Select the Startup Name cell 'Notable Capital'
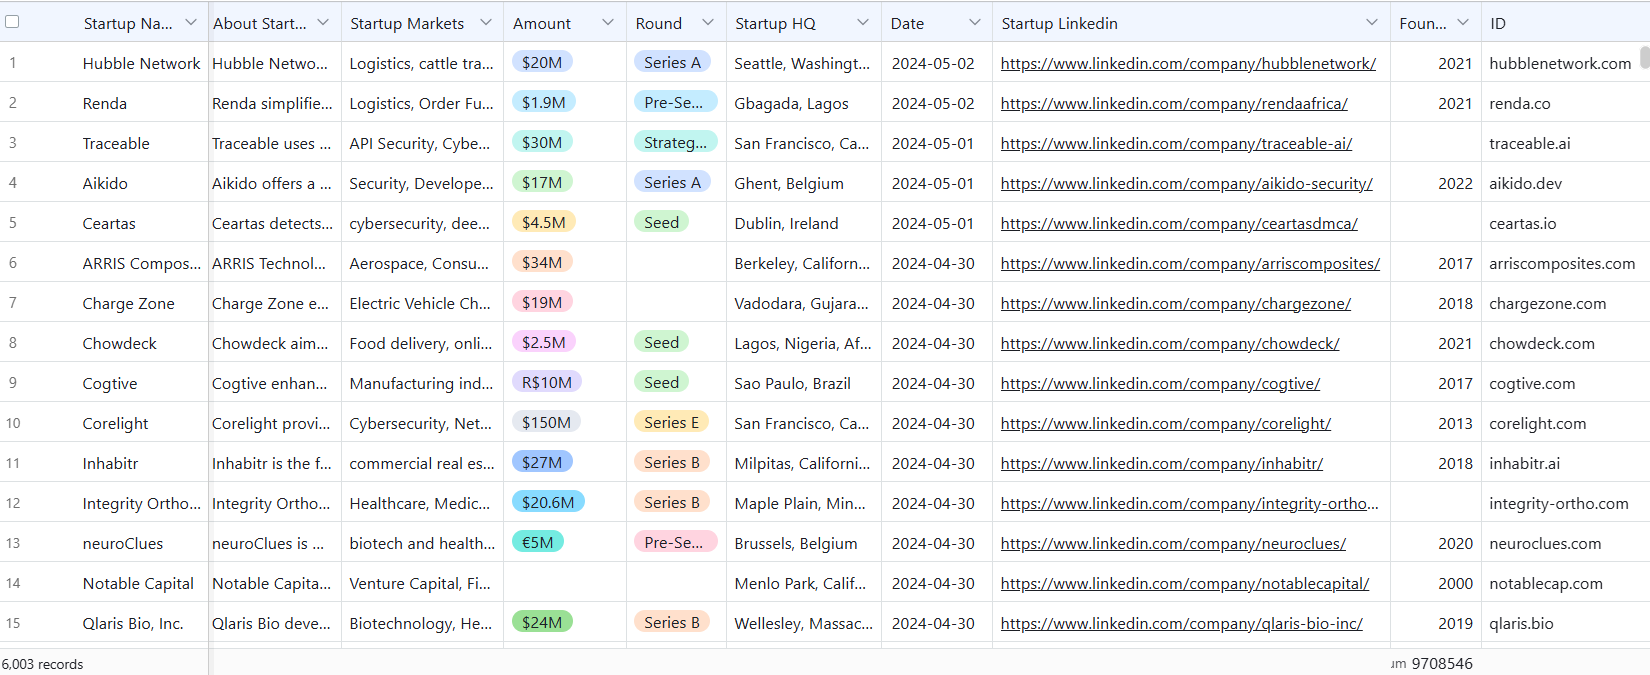 coord(138,583)
